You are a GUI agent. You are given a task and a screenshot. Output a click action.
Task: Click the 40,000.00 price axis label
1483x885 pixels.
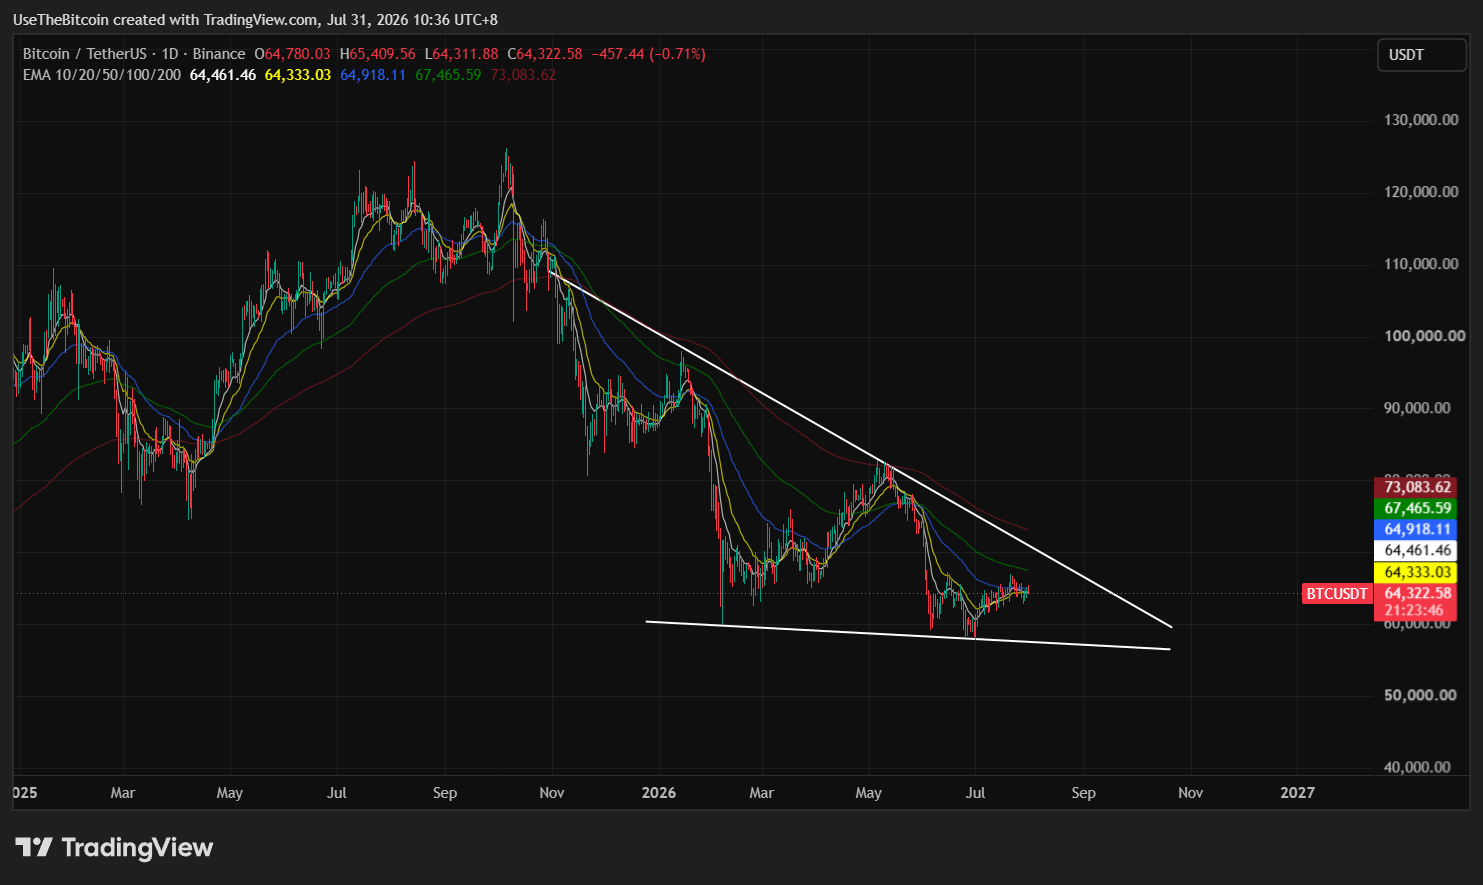pyautogui.click(x=1417, y=767)
